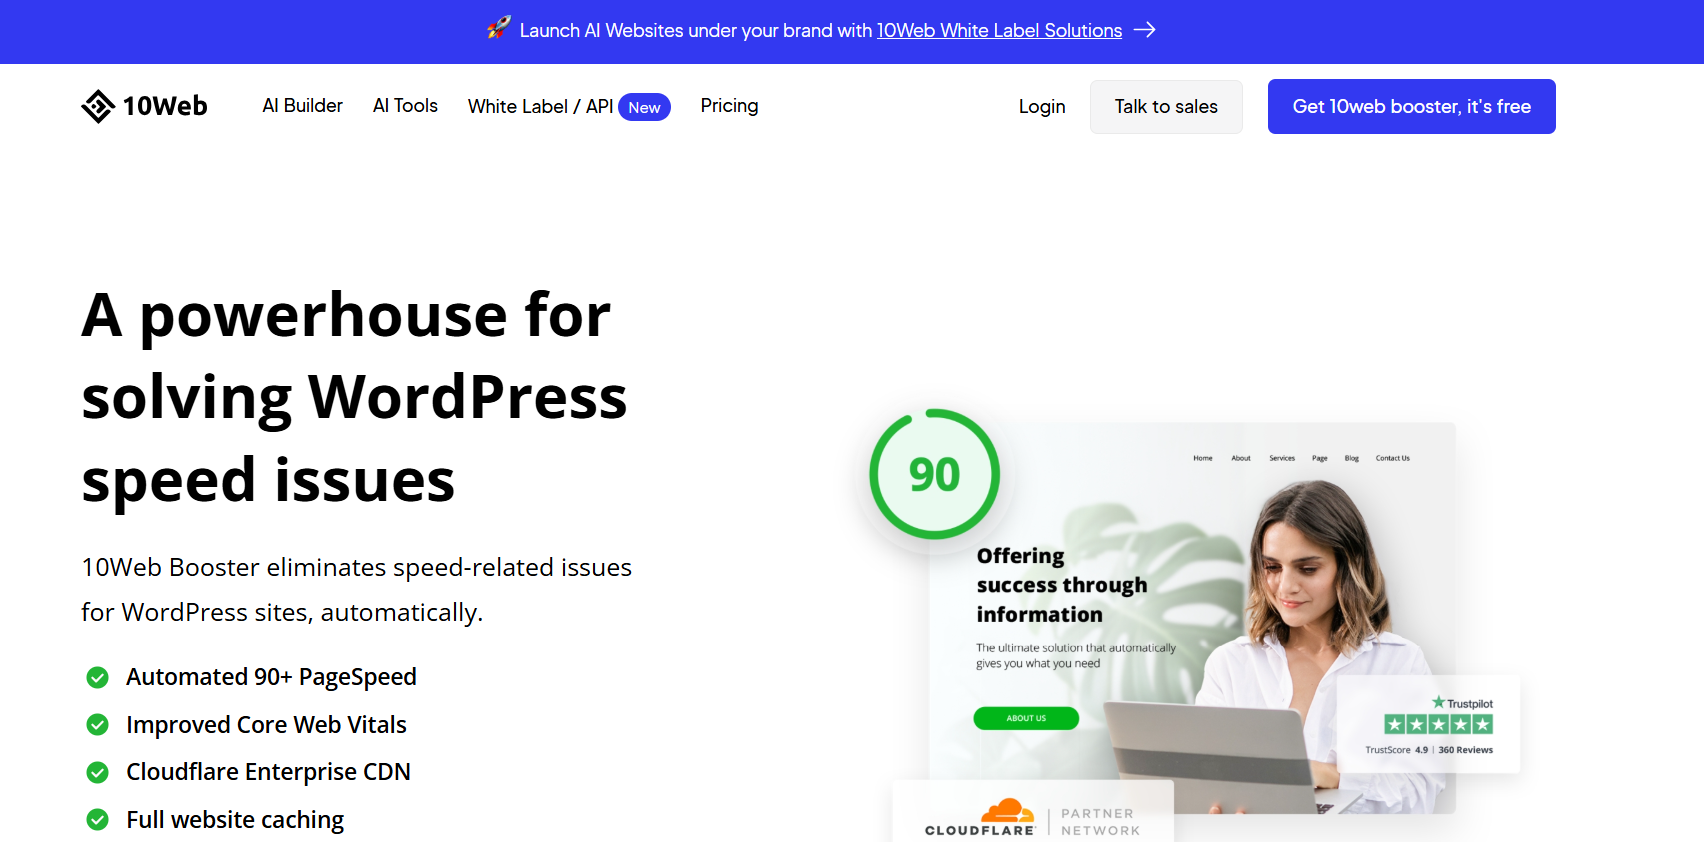
Task: Click the rocket emoji in banner
Action: click(x=498, y=29)
